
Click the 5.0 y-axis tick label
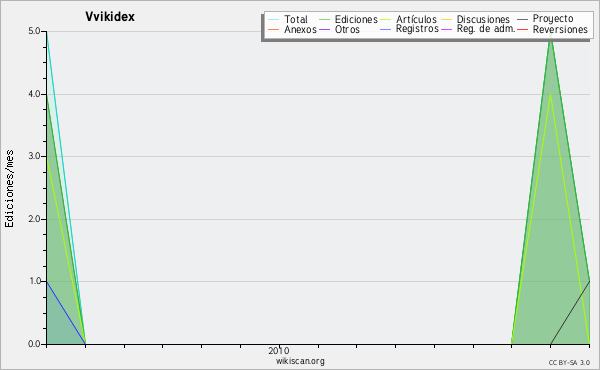34,31
